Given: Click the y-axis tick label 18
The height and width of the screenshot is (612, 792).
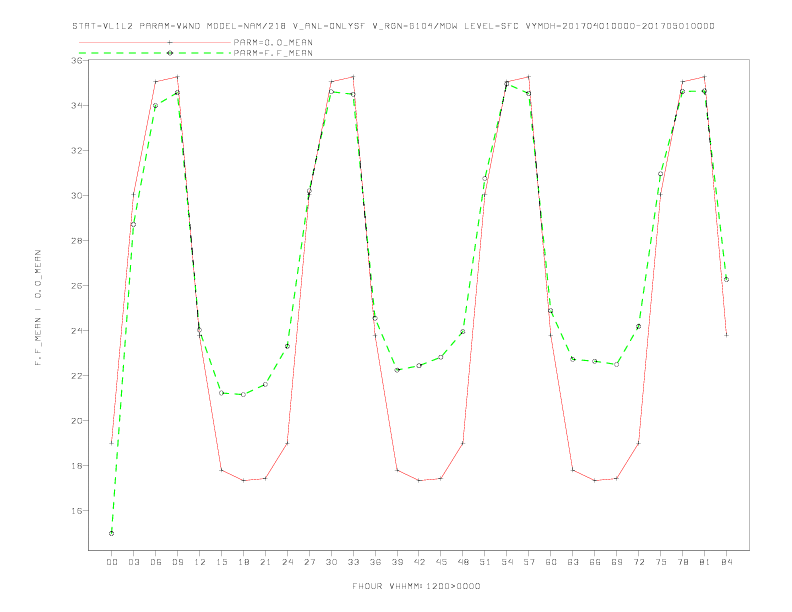Looking at the screenshot, I should pos(77,466).
